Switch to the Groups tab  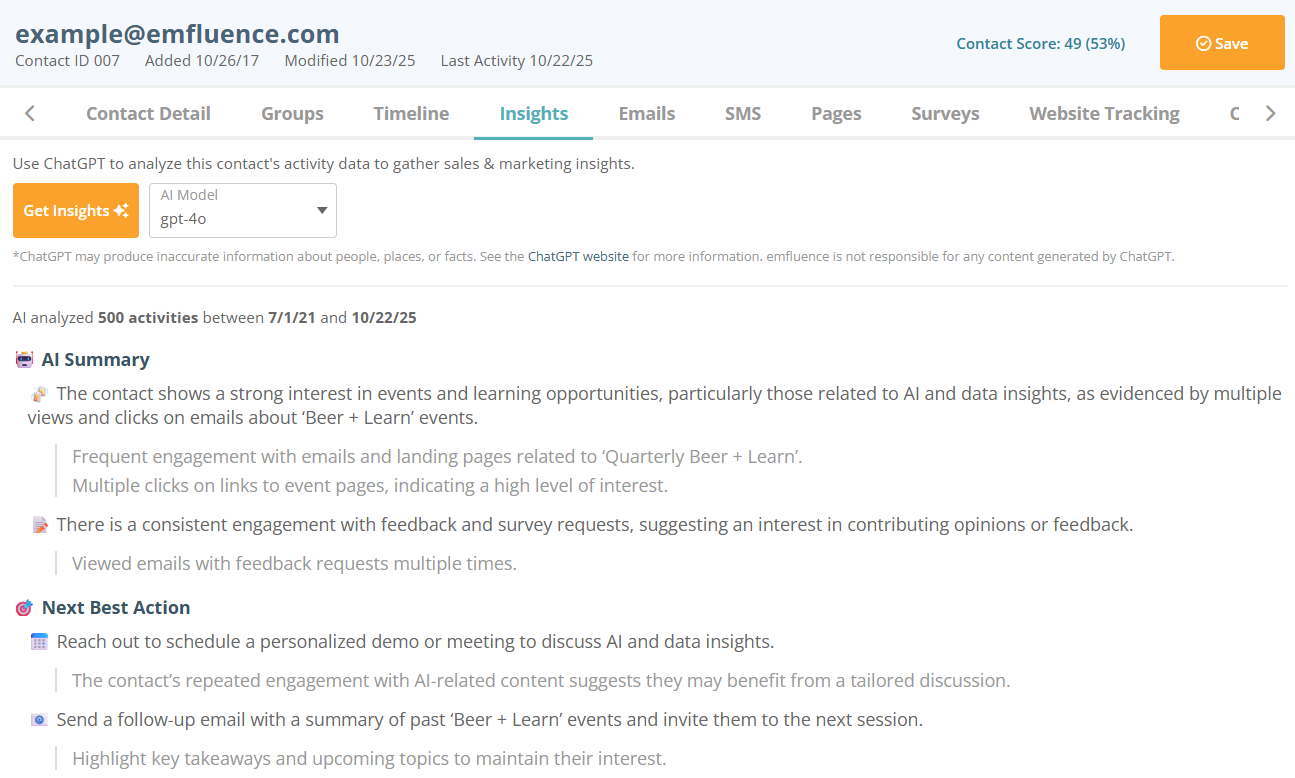click(x=292, y=114)
